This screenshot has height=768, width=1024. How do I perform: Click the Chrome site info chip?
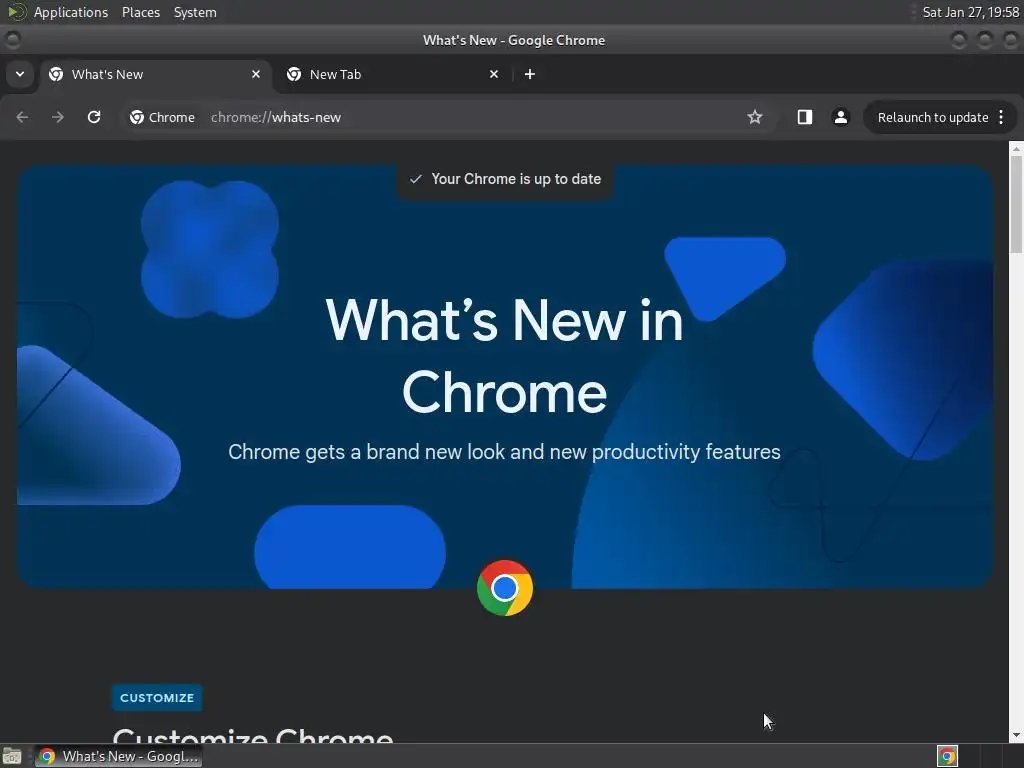click(x=163, y=117)
